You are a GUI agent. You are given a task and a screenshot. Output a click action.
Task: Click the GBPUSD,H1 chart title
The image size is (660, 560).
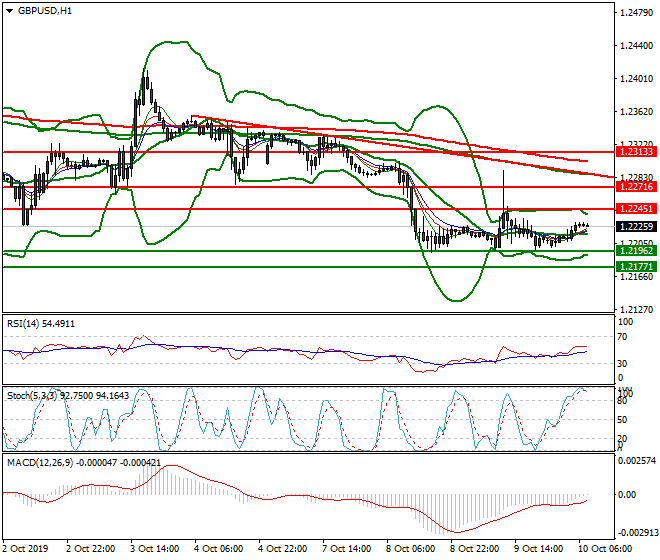point(45,11)
